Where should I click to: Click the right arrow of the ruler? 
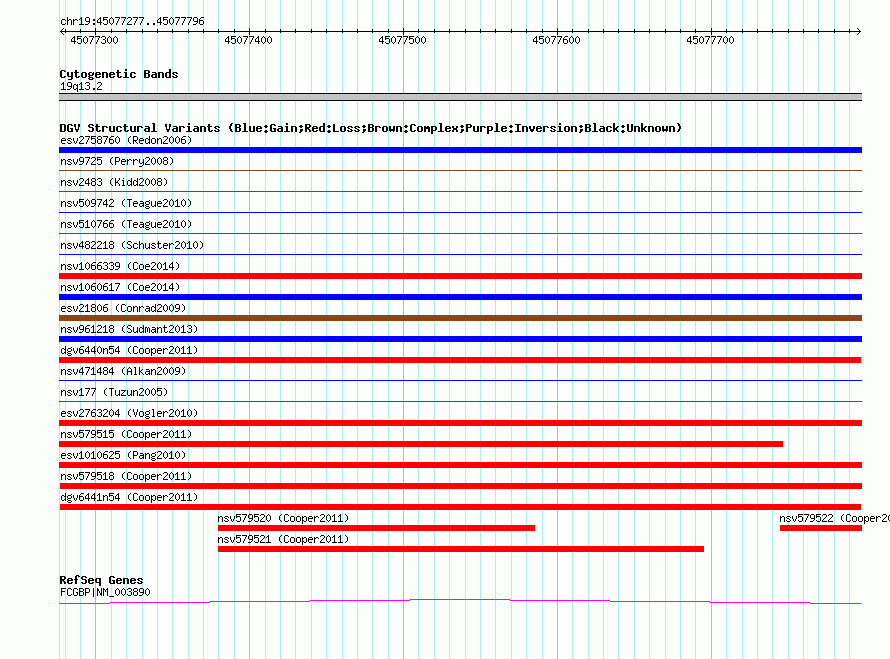pyautogui.click(x=858, y=31)
